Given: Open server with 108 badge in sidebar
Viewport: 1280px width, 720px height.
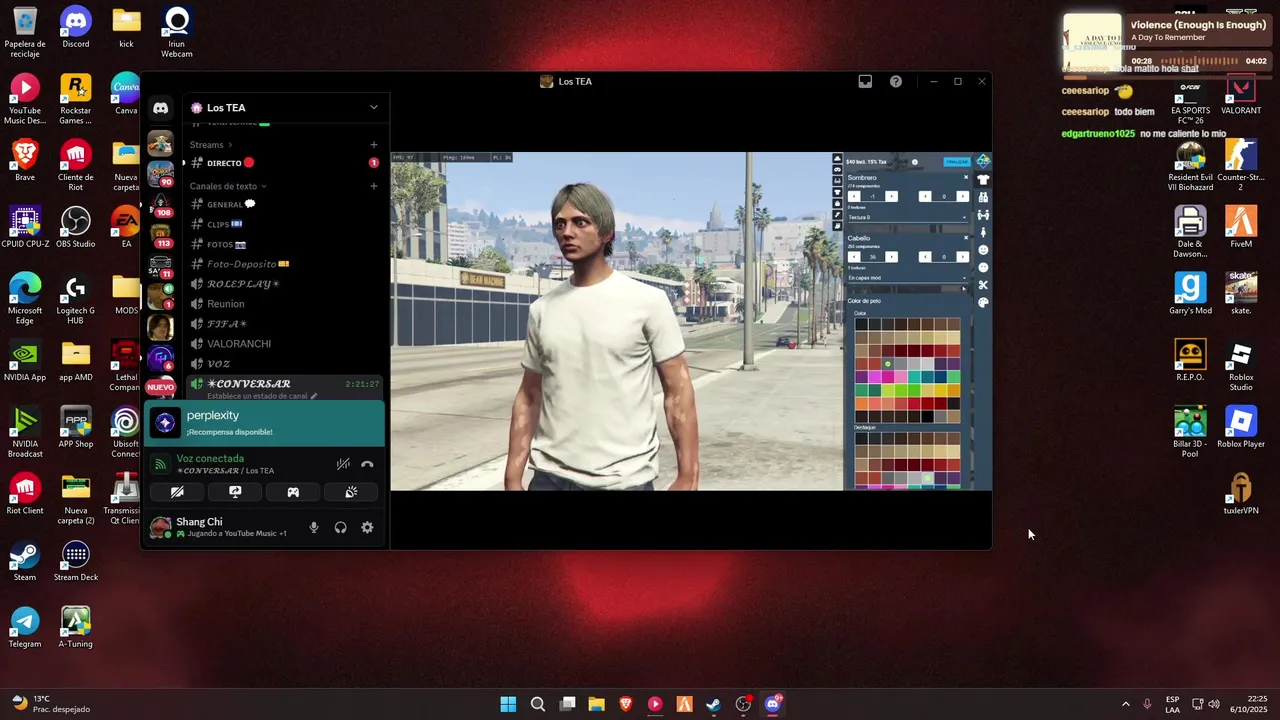Looking at the screenshot, I should point(160,204).
